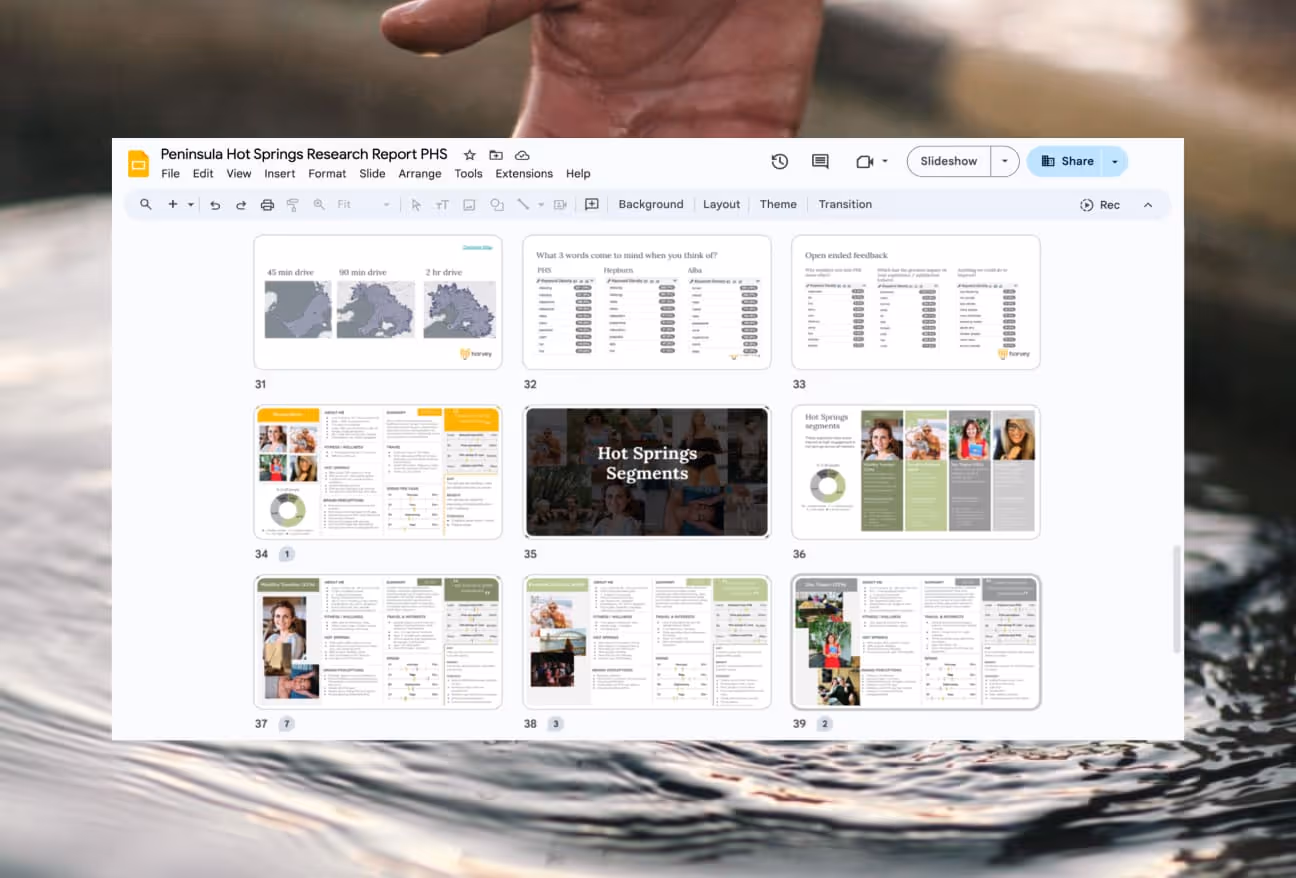Viewport: 1296px width, 878px height.
Task: Click the video camera meeting icon
Action: pos(864,161)
